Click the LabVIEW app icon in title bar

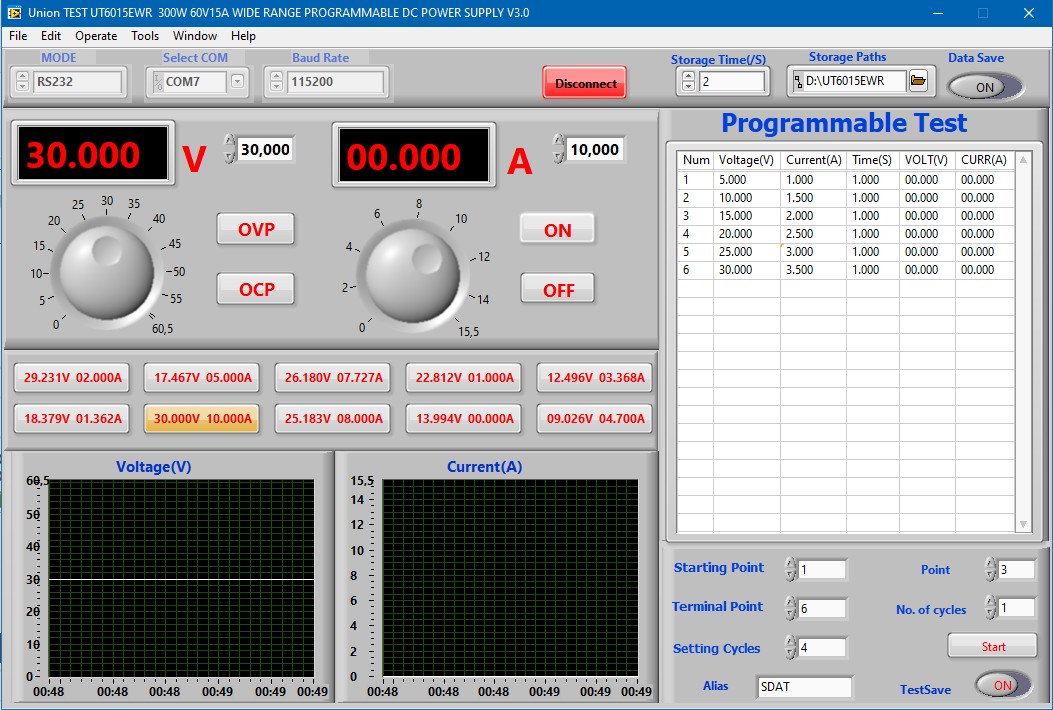(x=13, y=13)
